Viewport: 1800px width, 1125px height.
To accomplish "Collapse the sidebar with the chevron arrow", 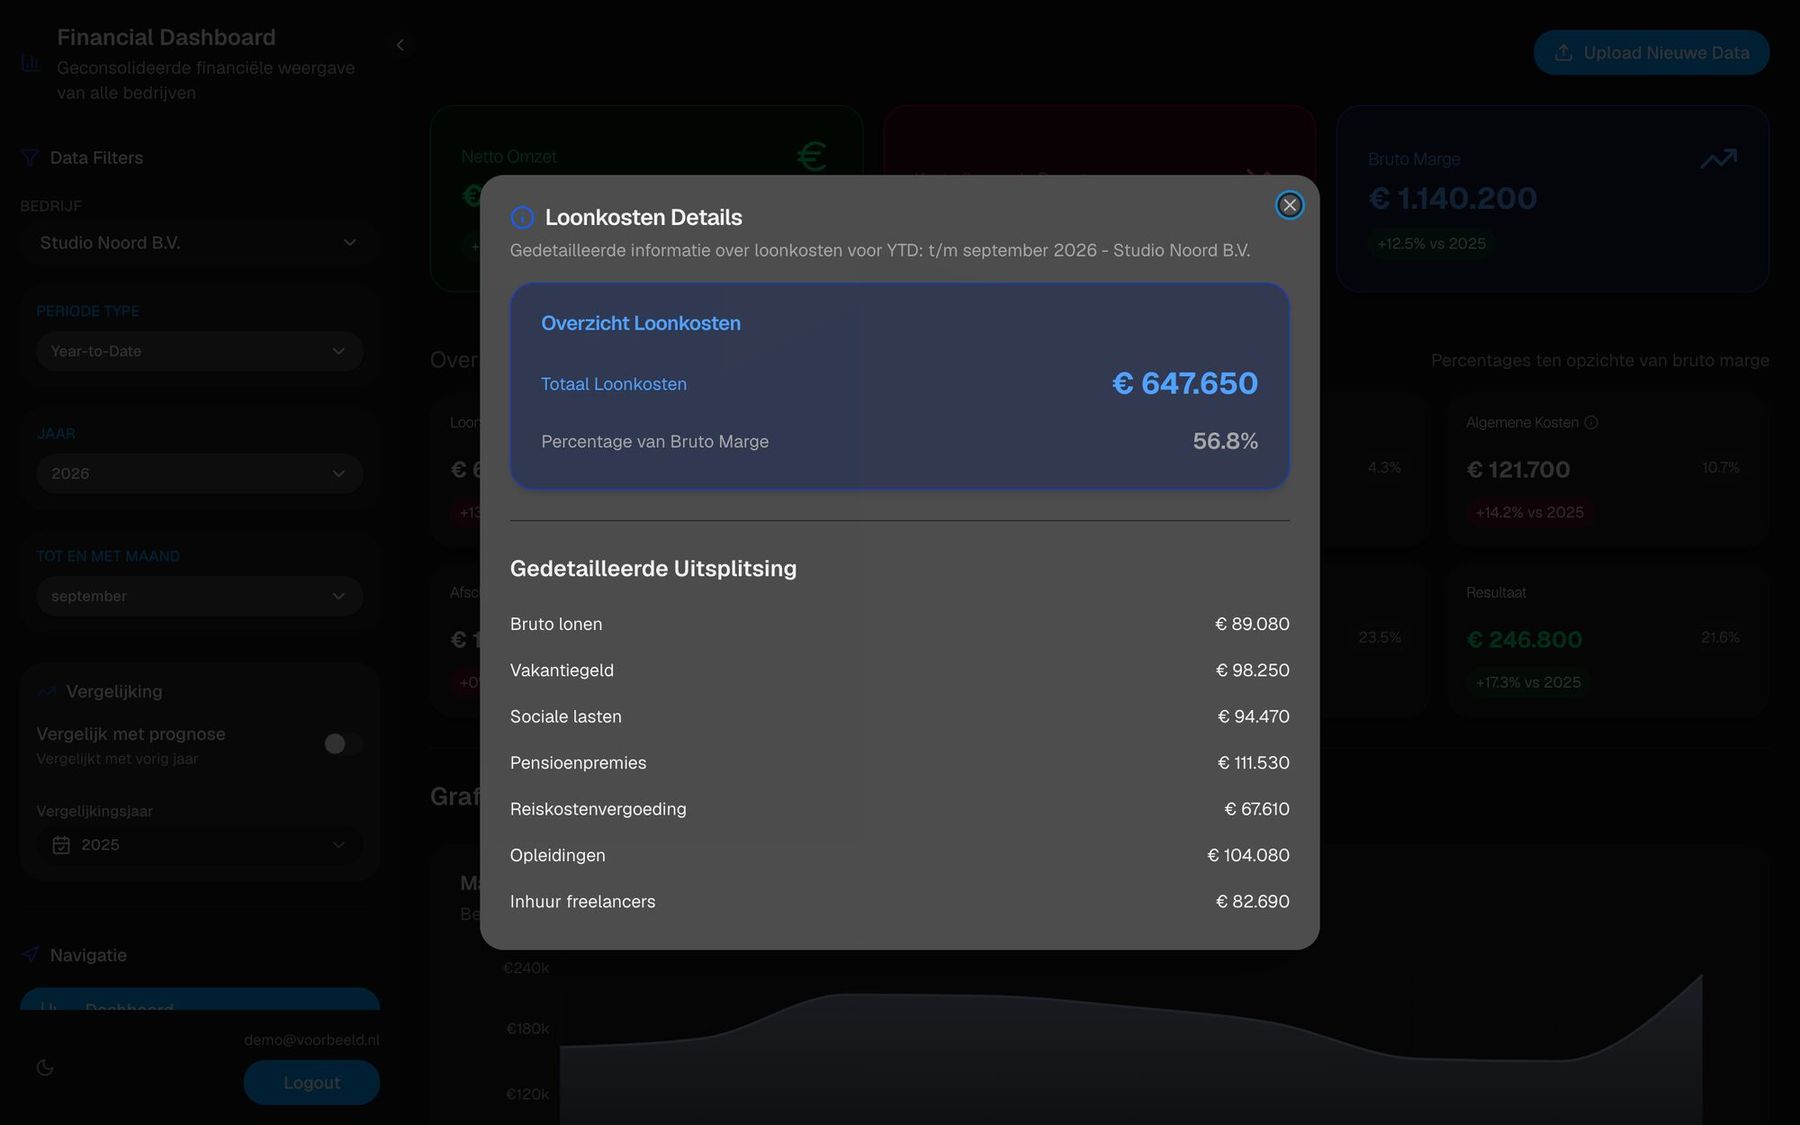I will tap(400, 45).
